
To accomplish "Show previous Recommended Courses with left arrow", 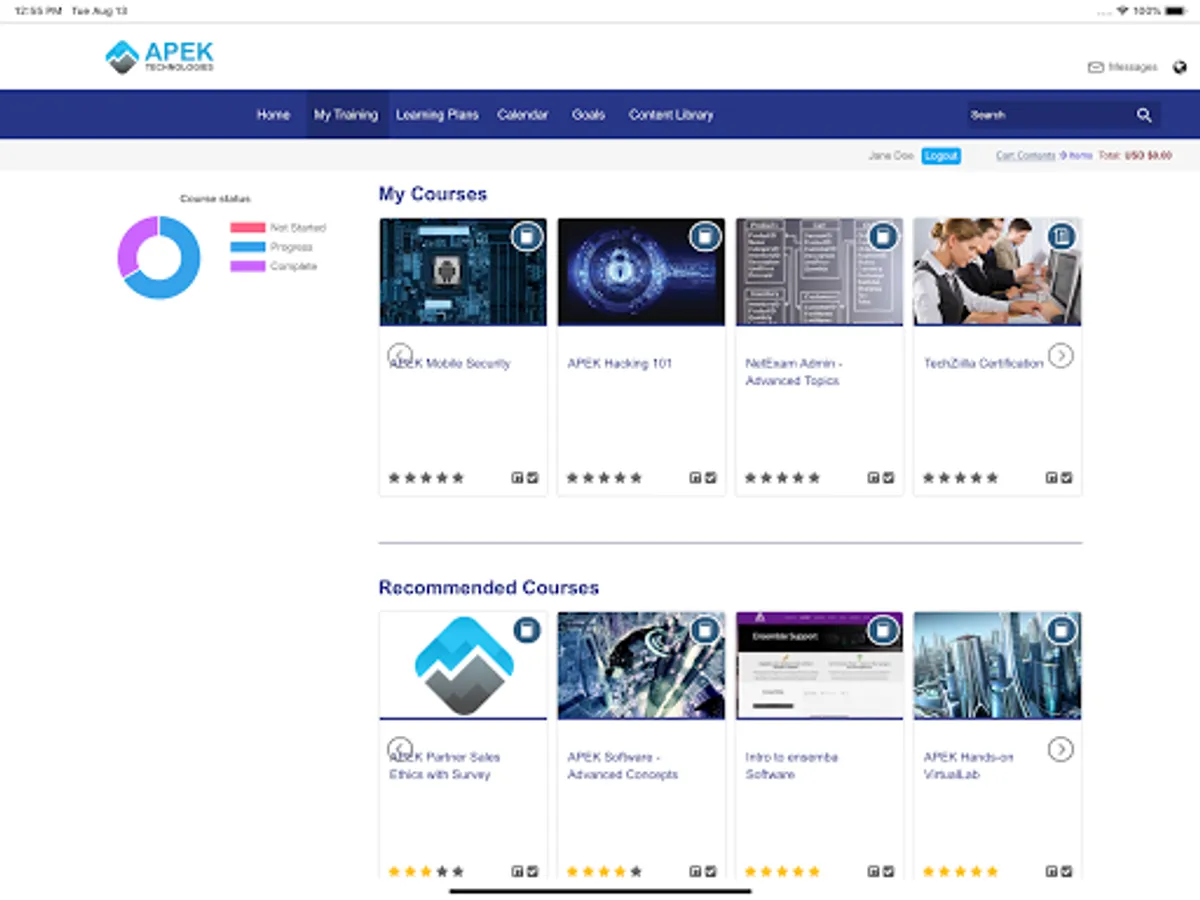I will [x=400, y=749].
